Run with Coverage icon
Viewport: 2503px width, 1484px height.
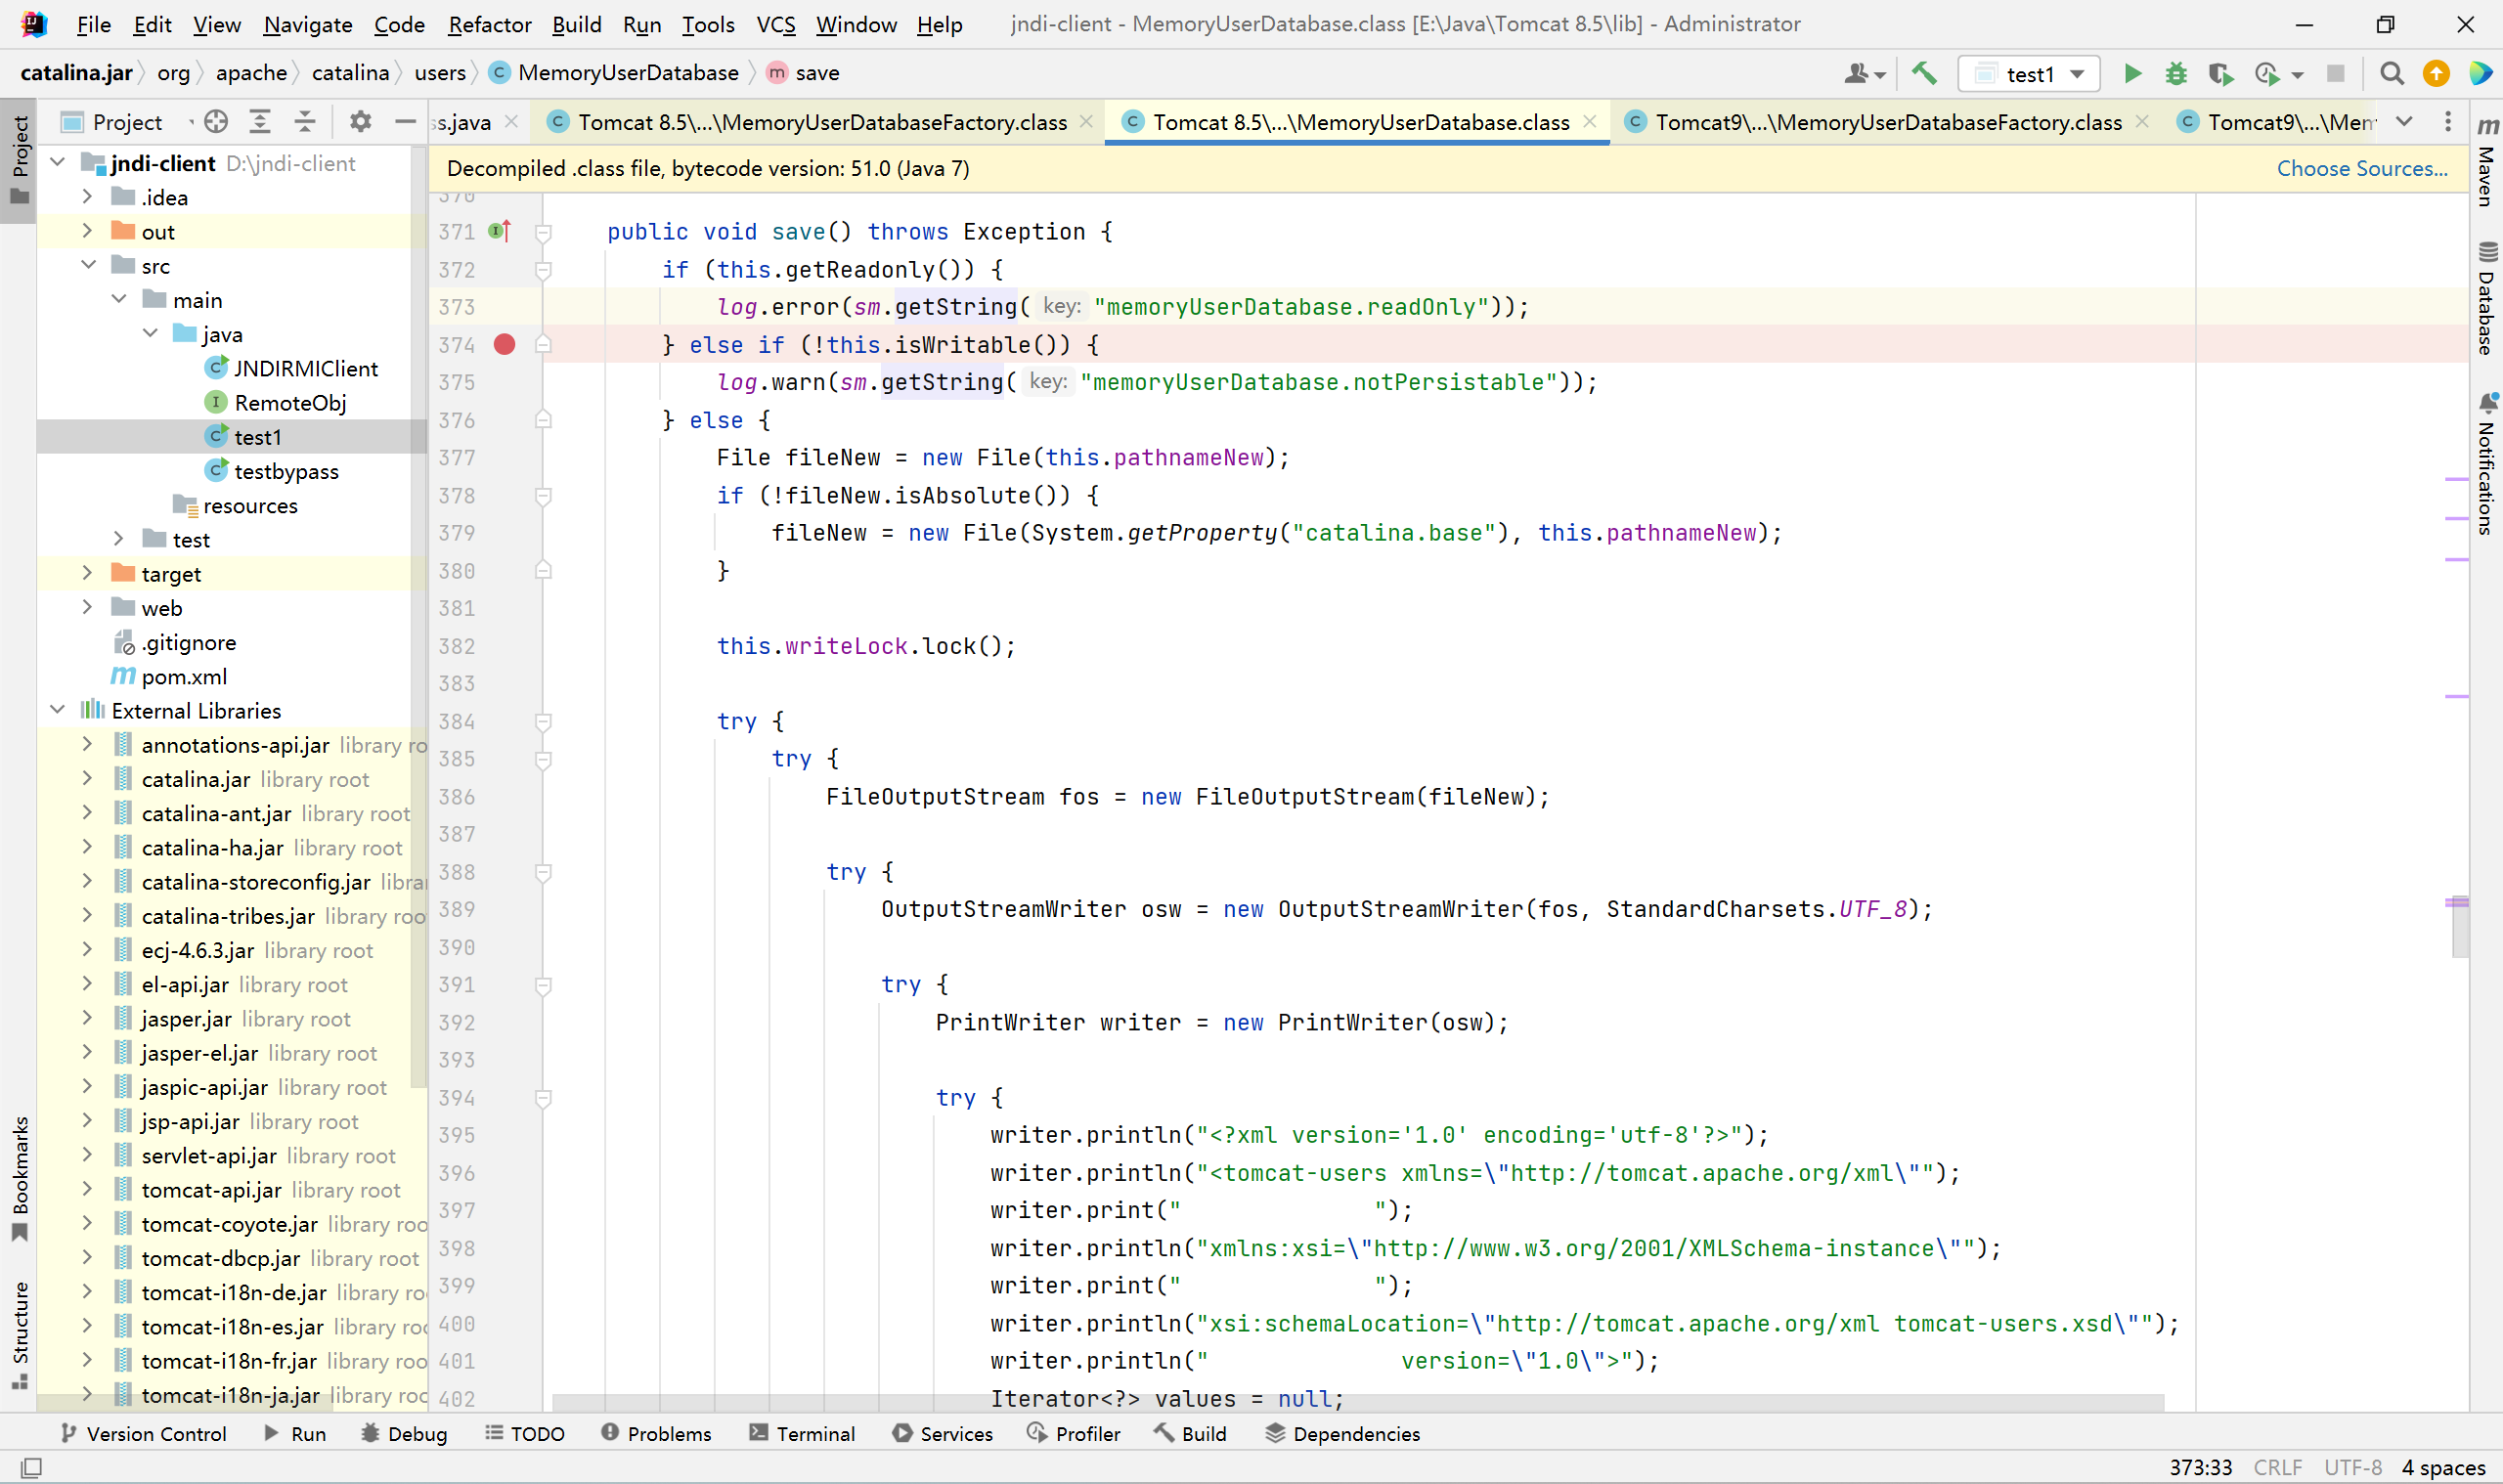2220,73
